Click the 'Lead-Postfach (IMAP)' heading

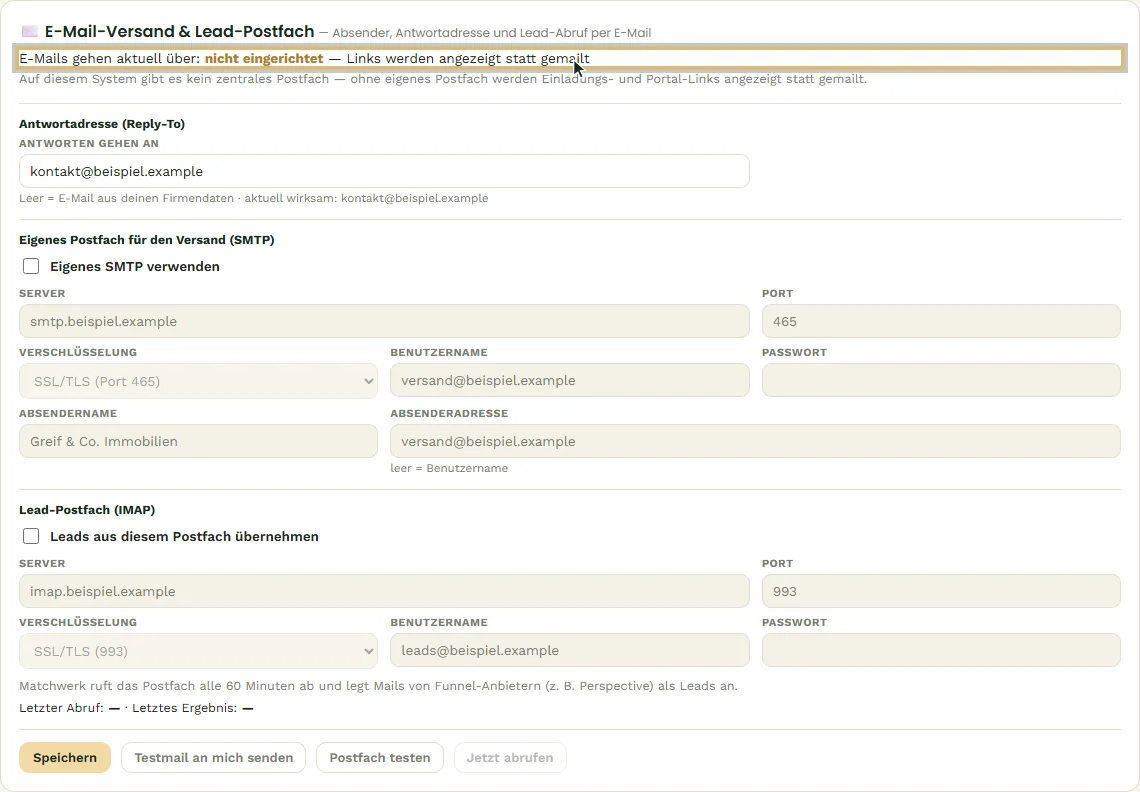tap(87, 510)
